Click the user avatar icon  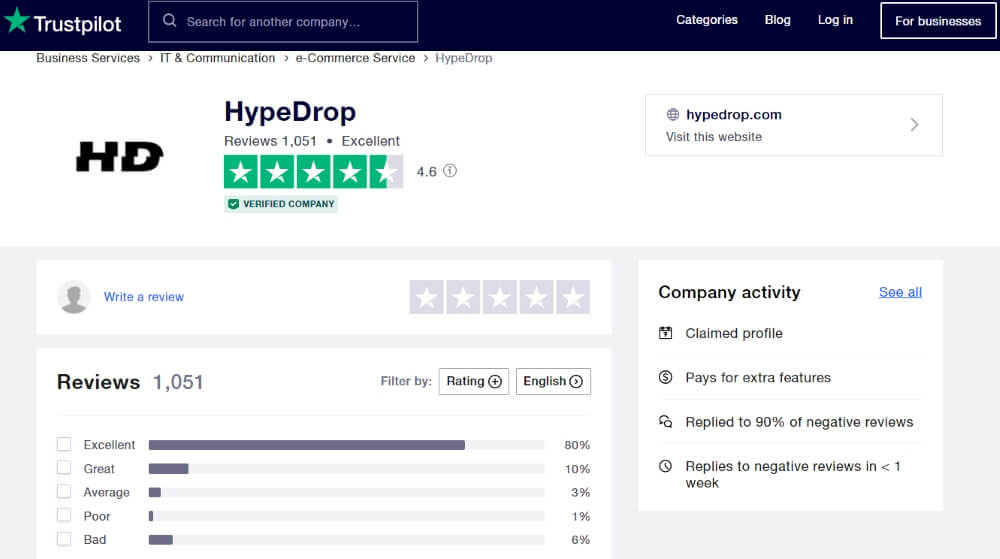(73, 296)
